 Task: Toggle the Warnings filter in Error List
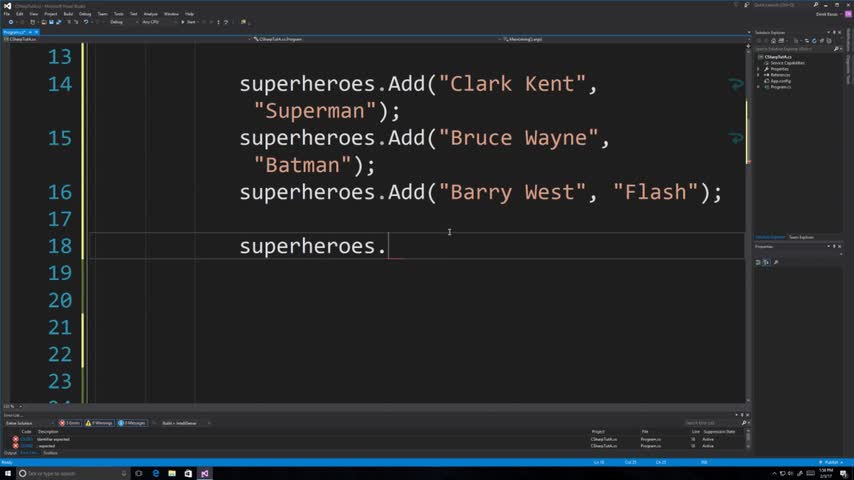pos(99,423)
